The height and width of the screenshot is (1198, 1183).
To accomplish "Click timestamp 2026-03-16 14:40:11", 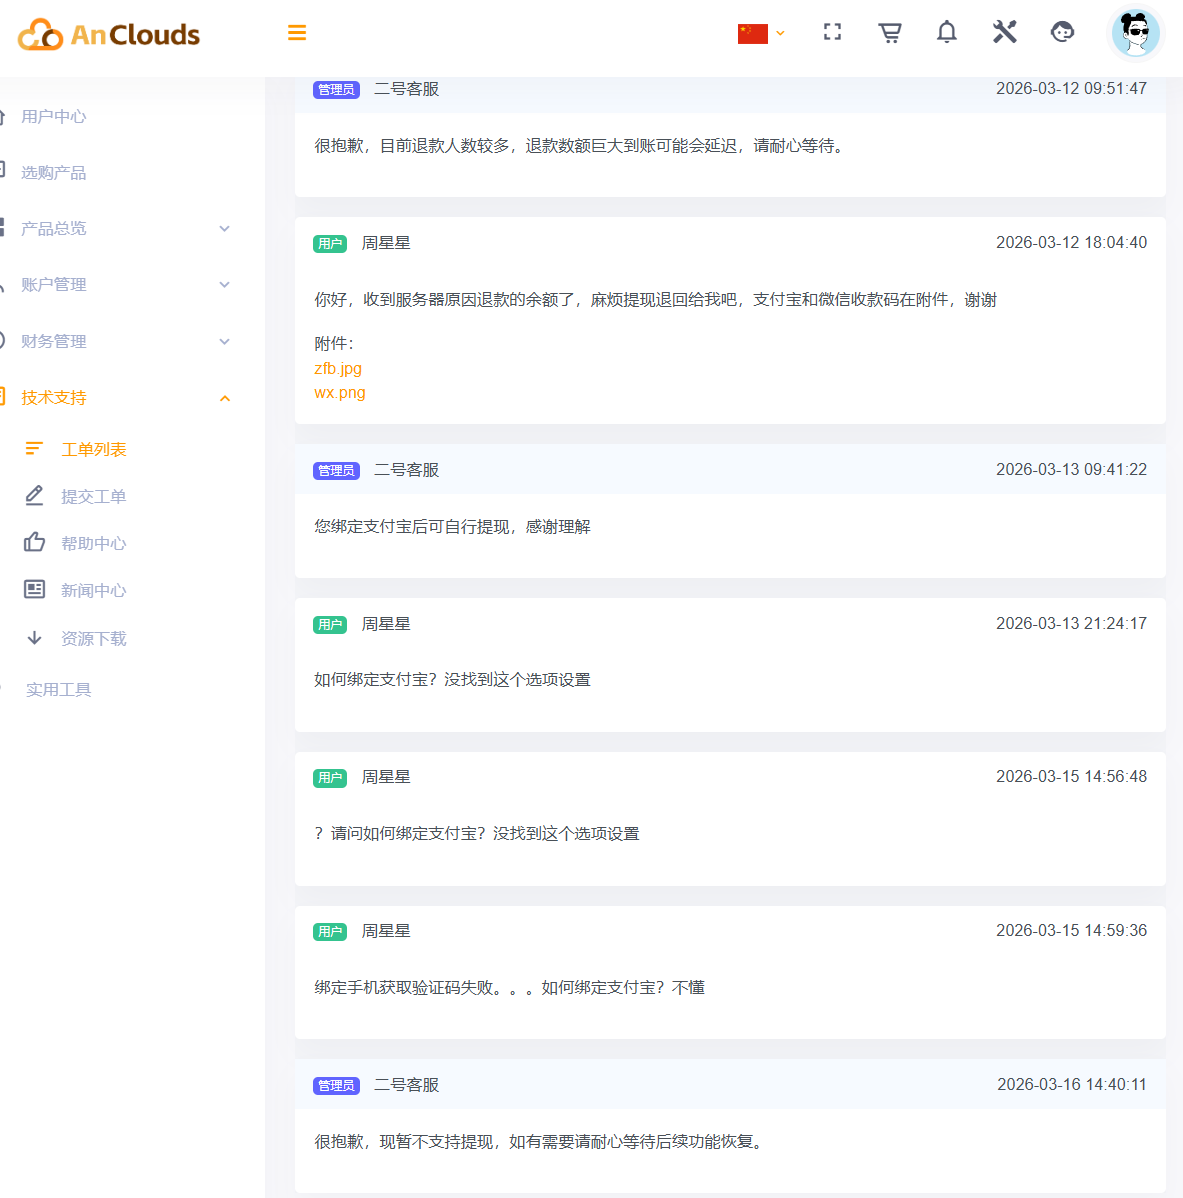I will pyautogui.click(x=1071, y=1084).
